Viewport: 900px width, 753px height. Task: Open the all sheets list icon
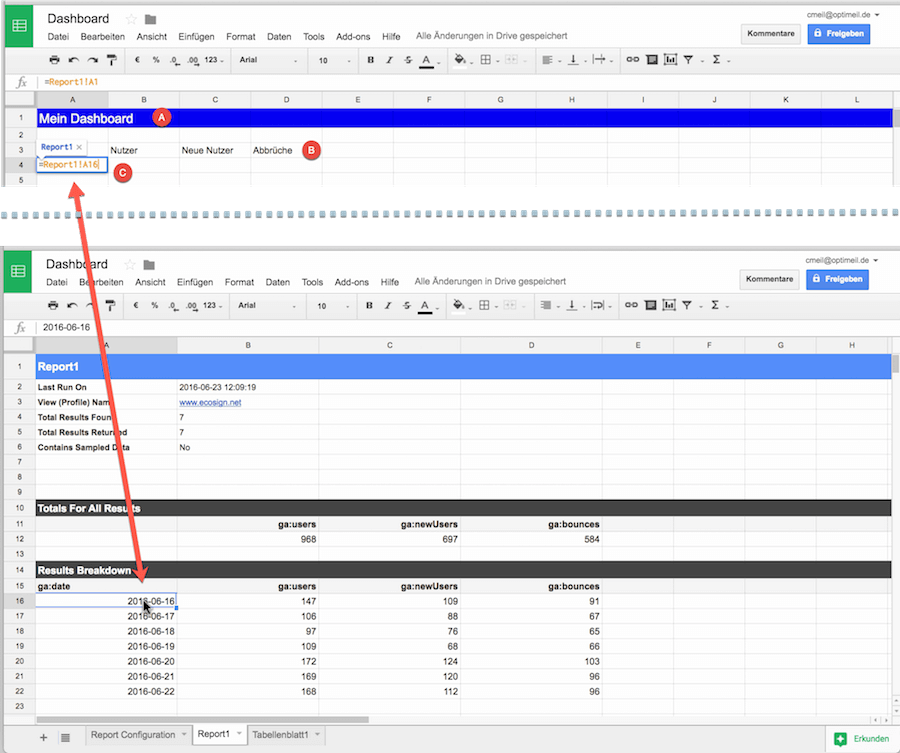[x=65, y=737]
